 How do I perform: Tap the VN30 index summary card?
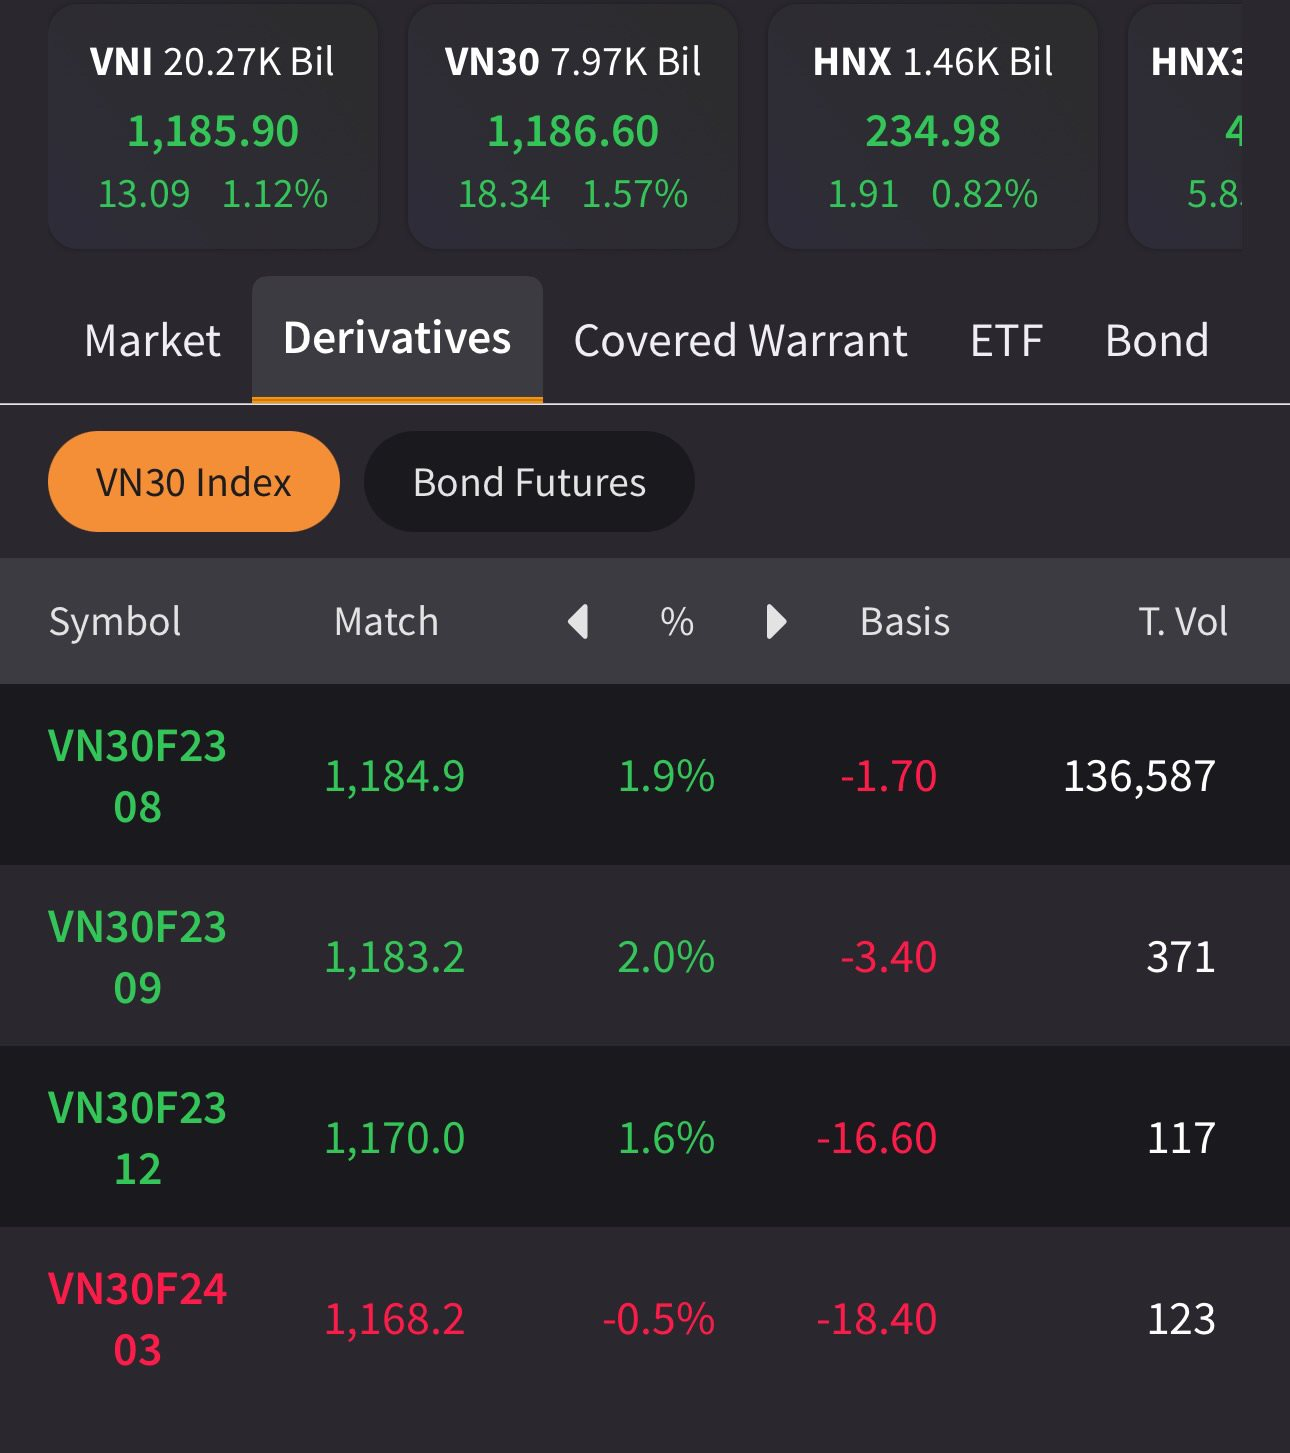pos(573,128)
